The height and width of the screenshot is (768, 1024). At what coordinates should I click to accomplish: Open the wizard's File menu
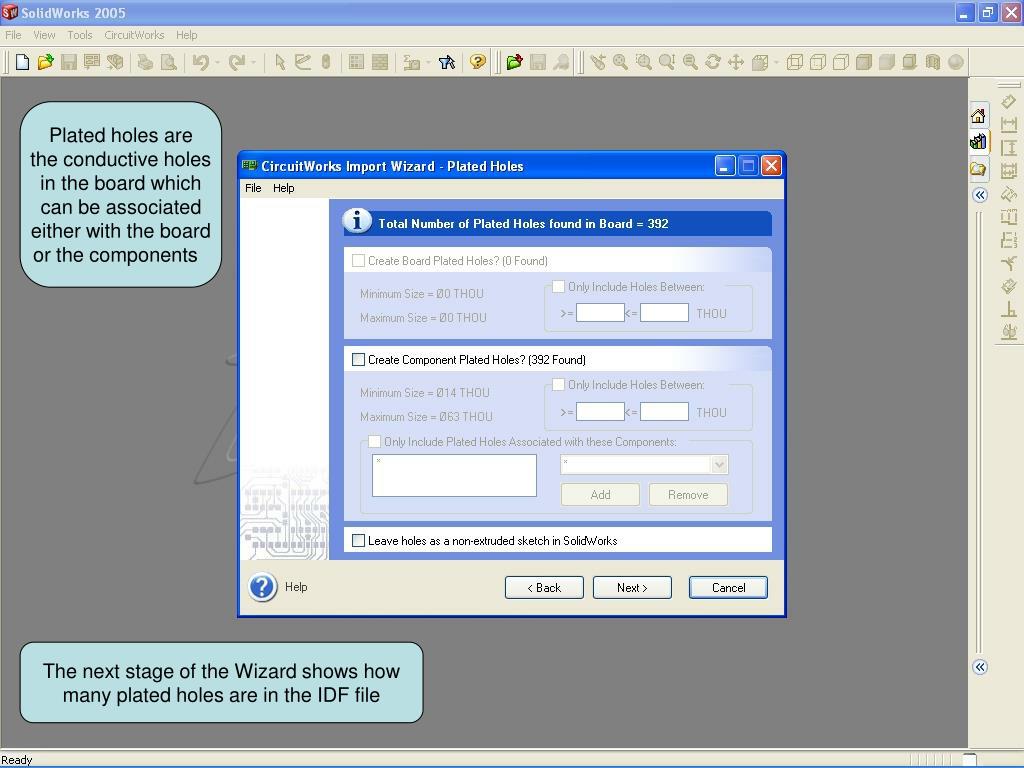click(x=253, y=188)
